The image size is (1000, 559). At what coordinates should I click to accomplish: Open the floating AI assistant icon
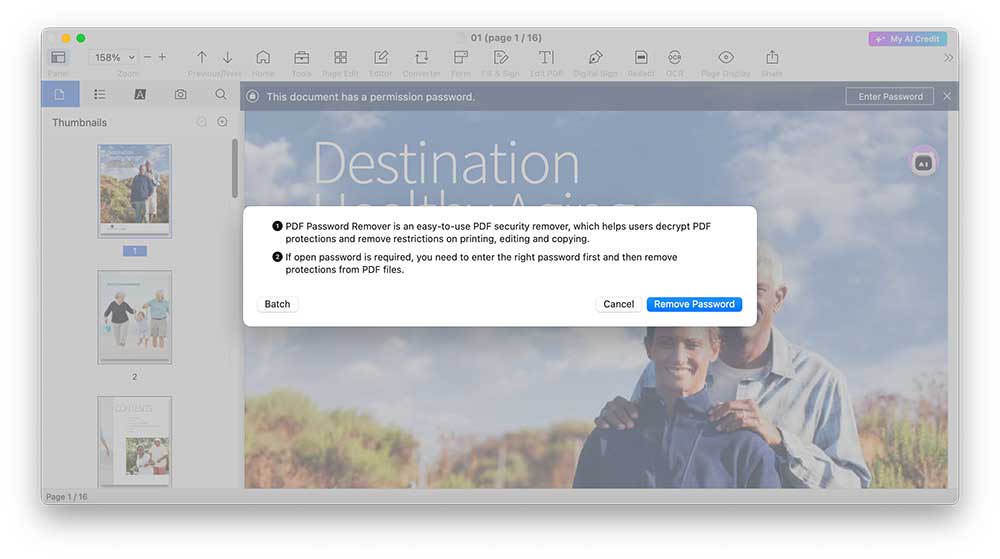click(x=923, y=163)
